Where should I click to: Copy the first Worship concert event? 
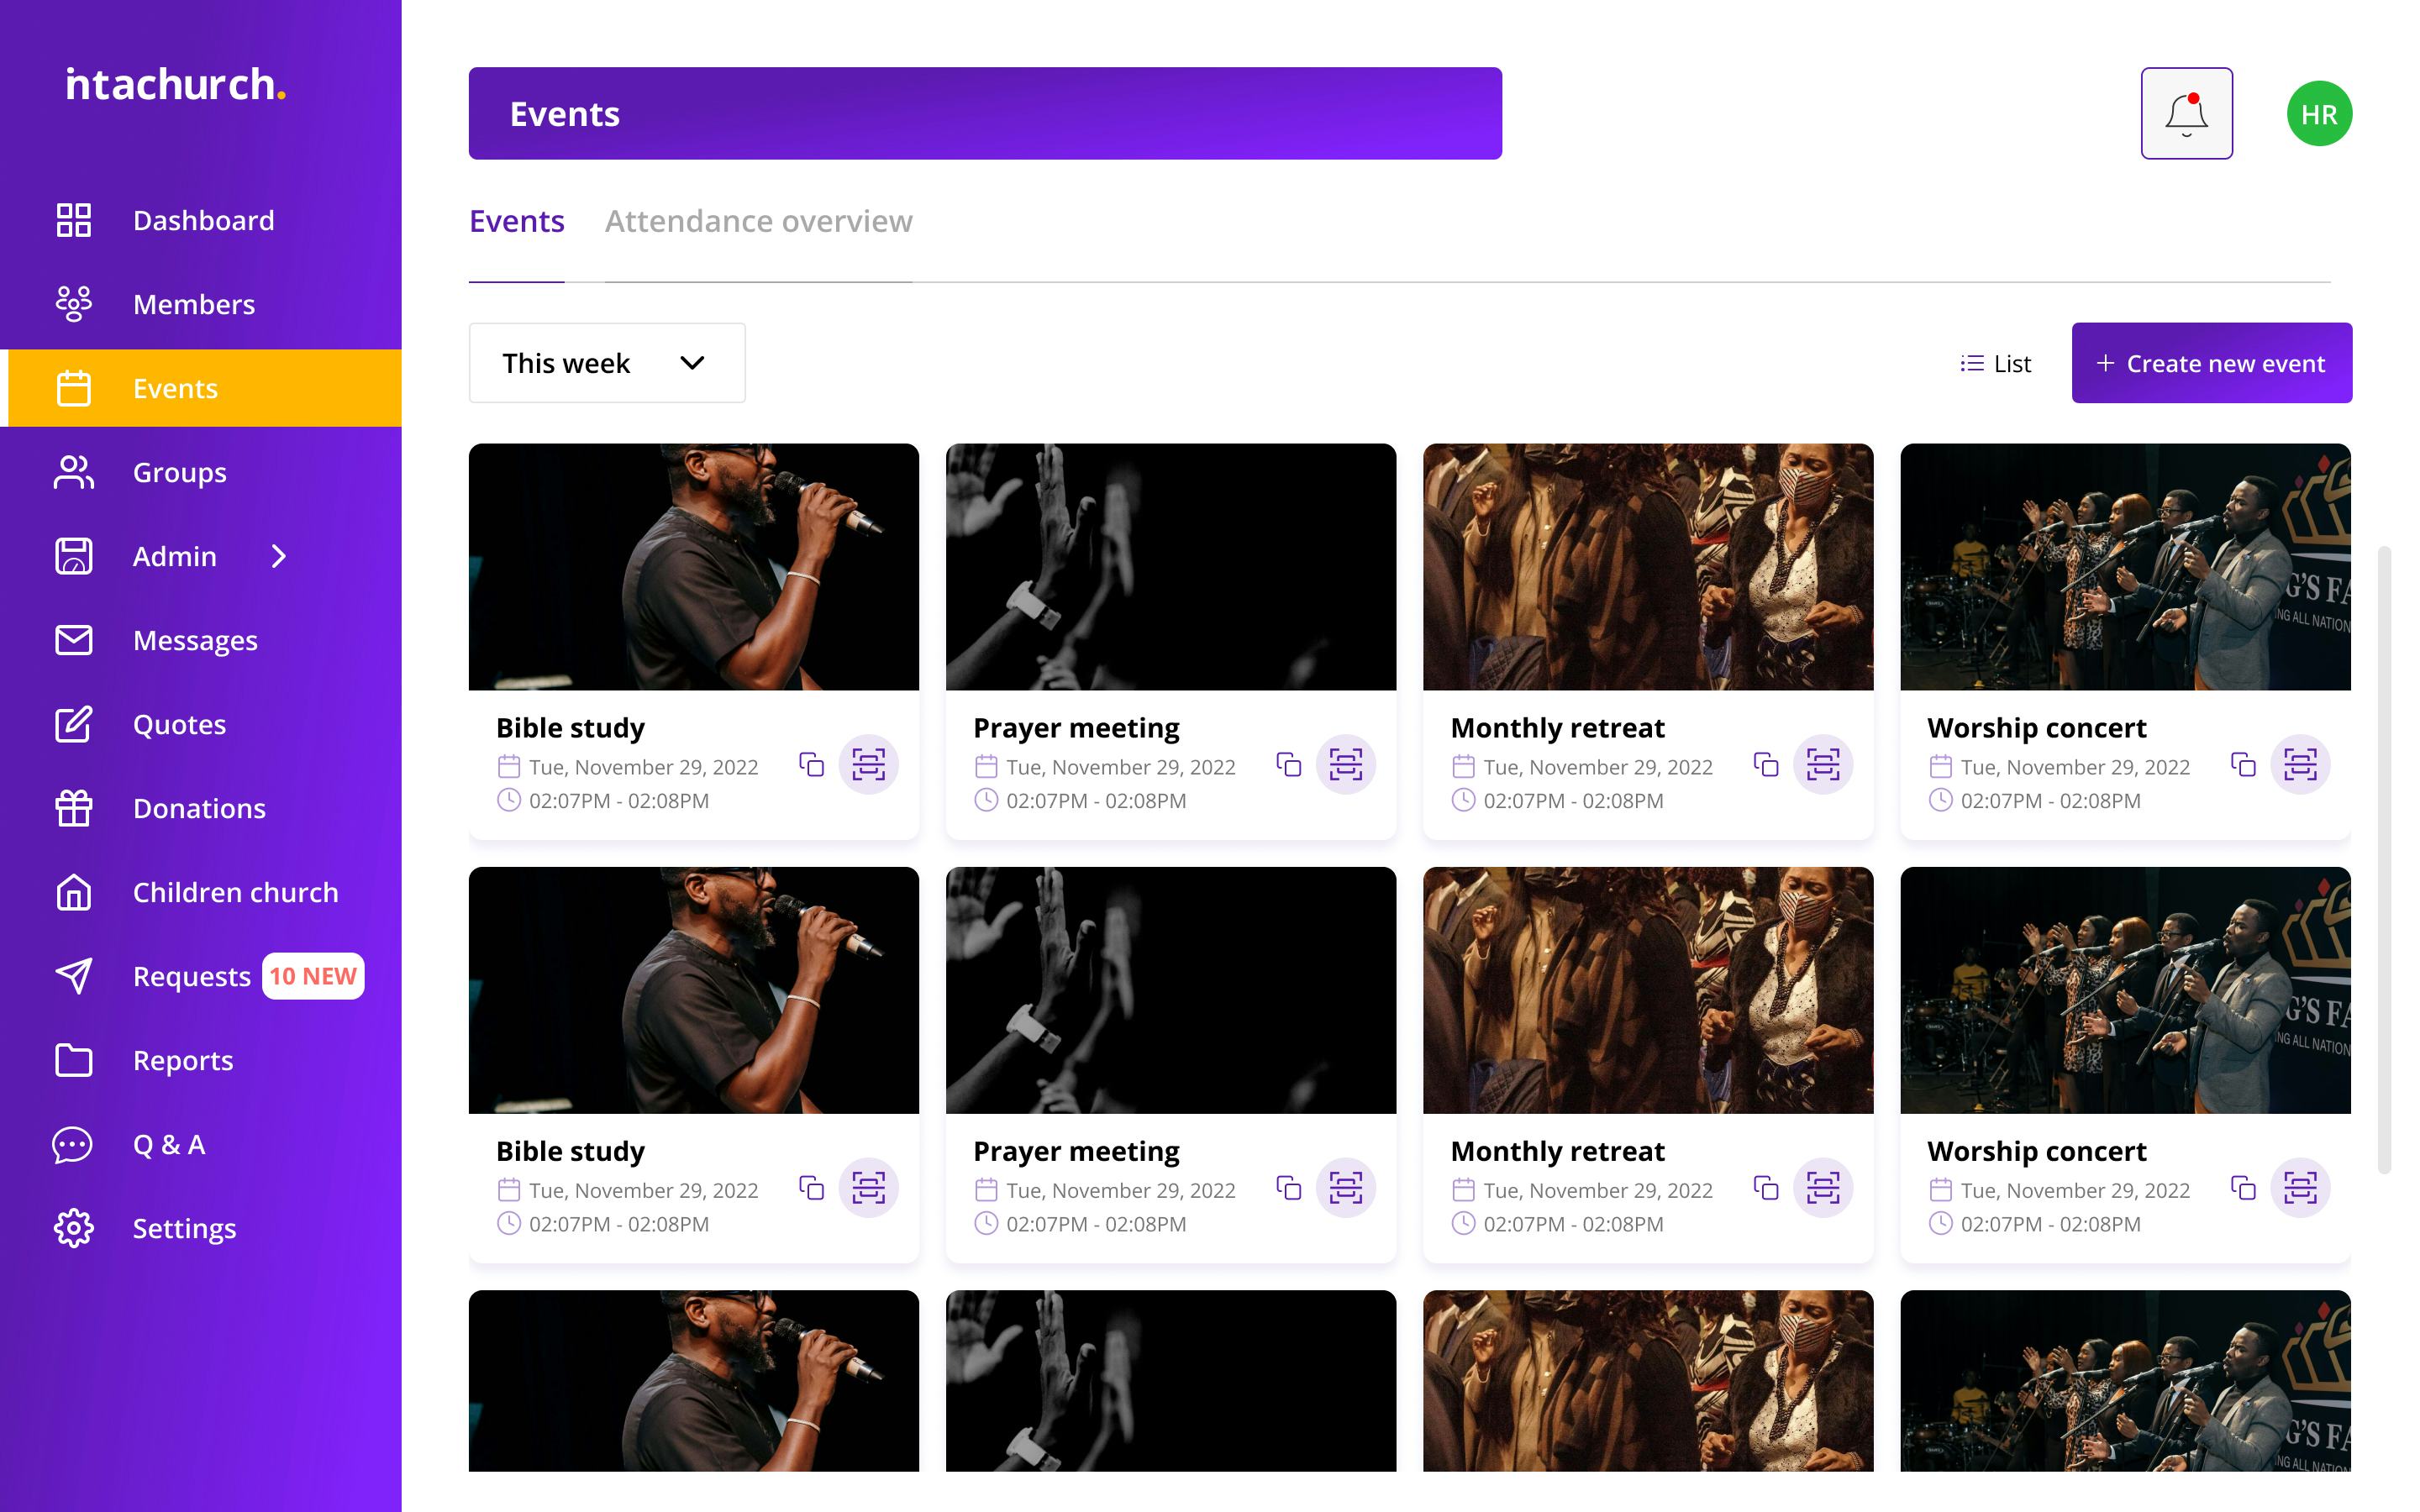(2243, 765)
